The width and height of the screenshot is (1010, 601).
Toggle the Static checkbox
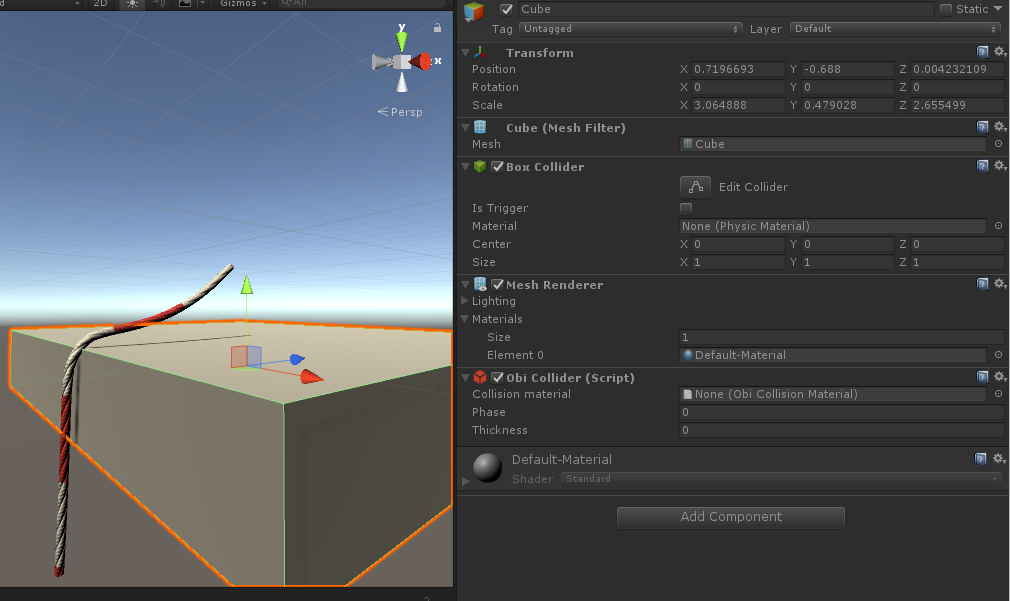(x=946, y=9)
